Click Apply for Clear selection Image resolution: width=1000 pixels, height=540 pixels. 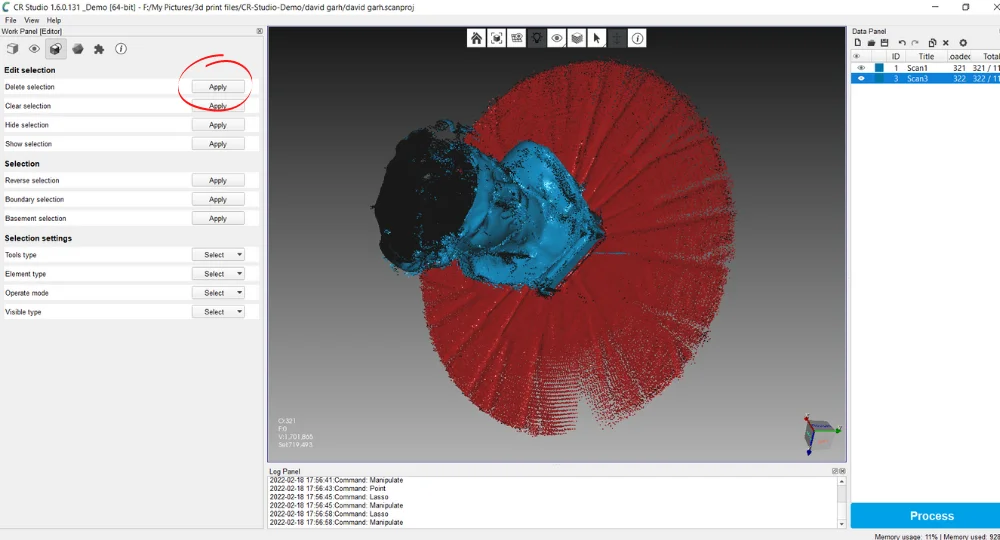218,106
